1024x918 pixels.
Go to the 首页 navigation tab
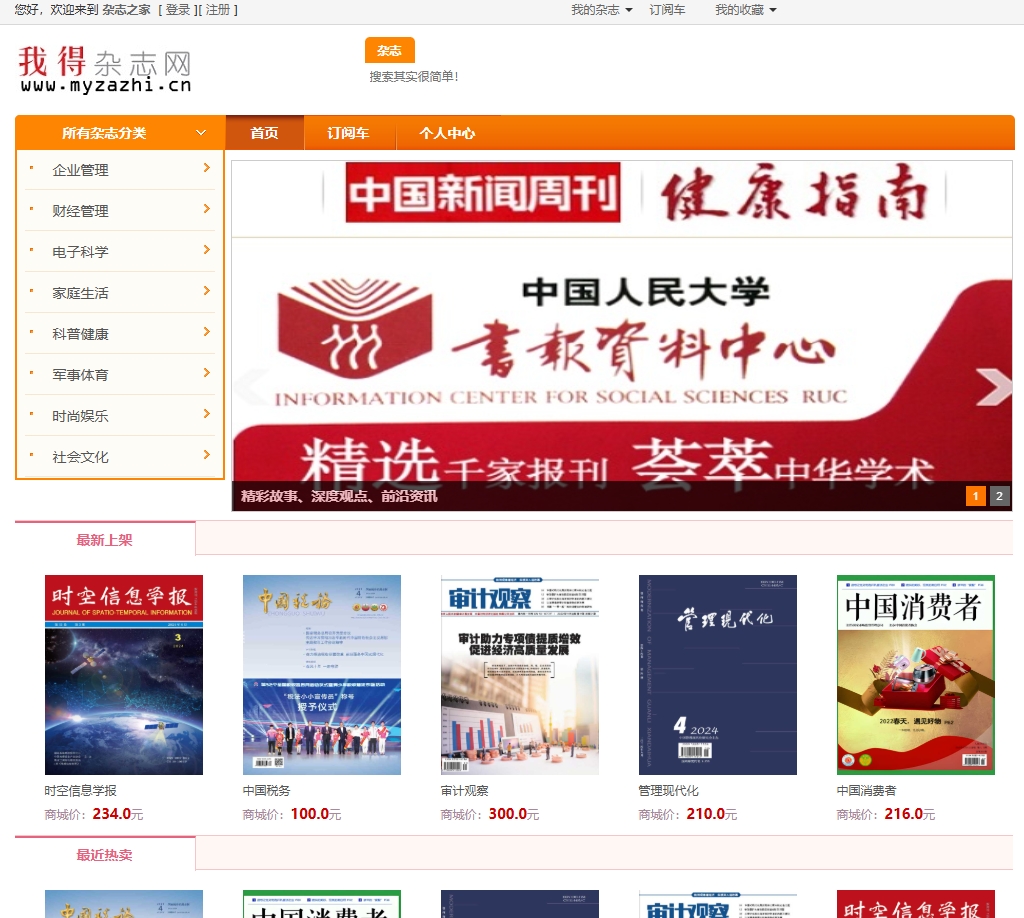[264, 133]
